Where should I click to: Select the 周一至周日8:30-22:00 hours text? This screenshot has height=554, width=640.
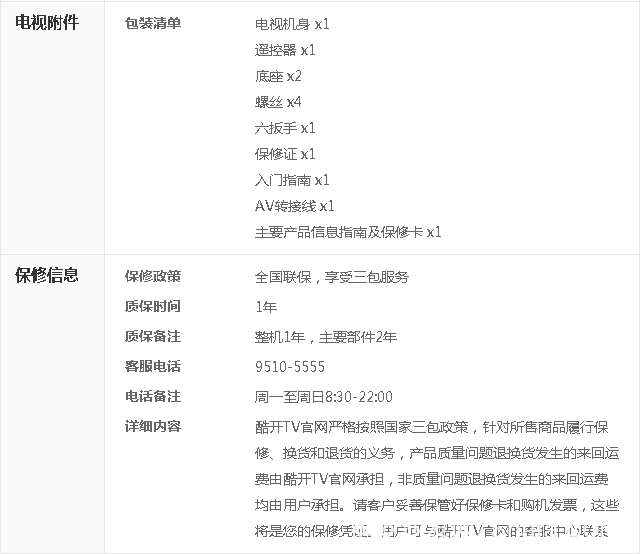pyautogui.click(x=323, y=397)
